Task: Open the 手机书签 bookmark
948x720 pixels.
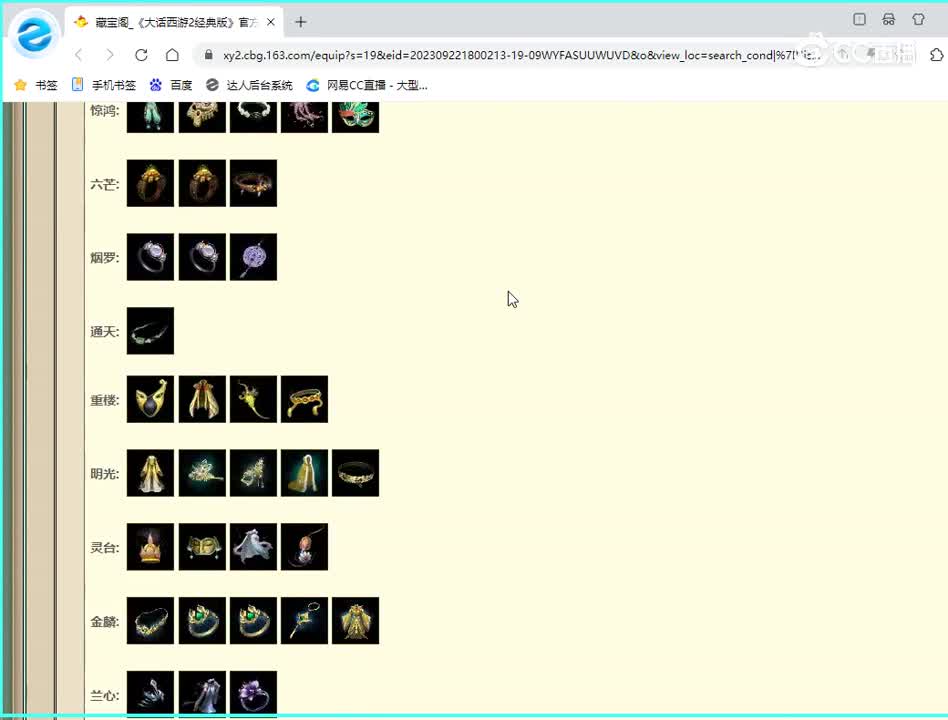Action: coord(104,85)
